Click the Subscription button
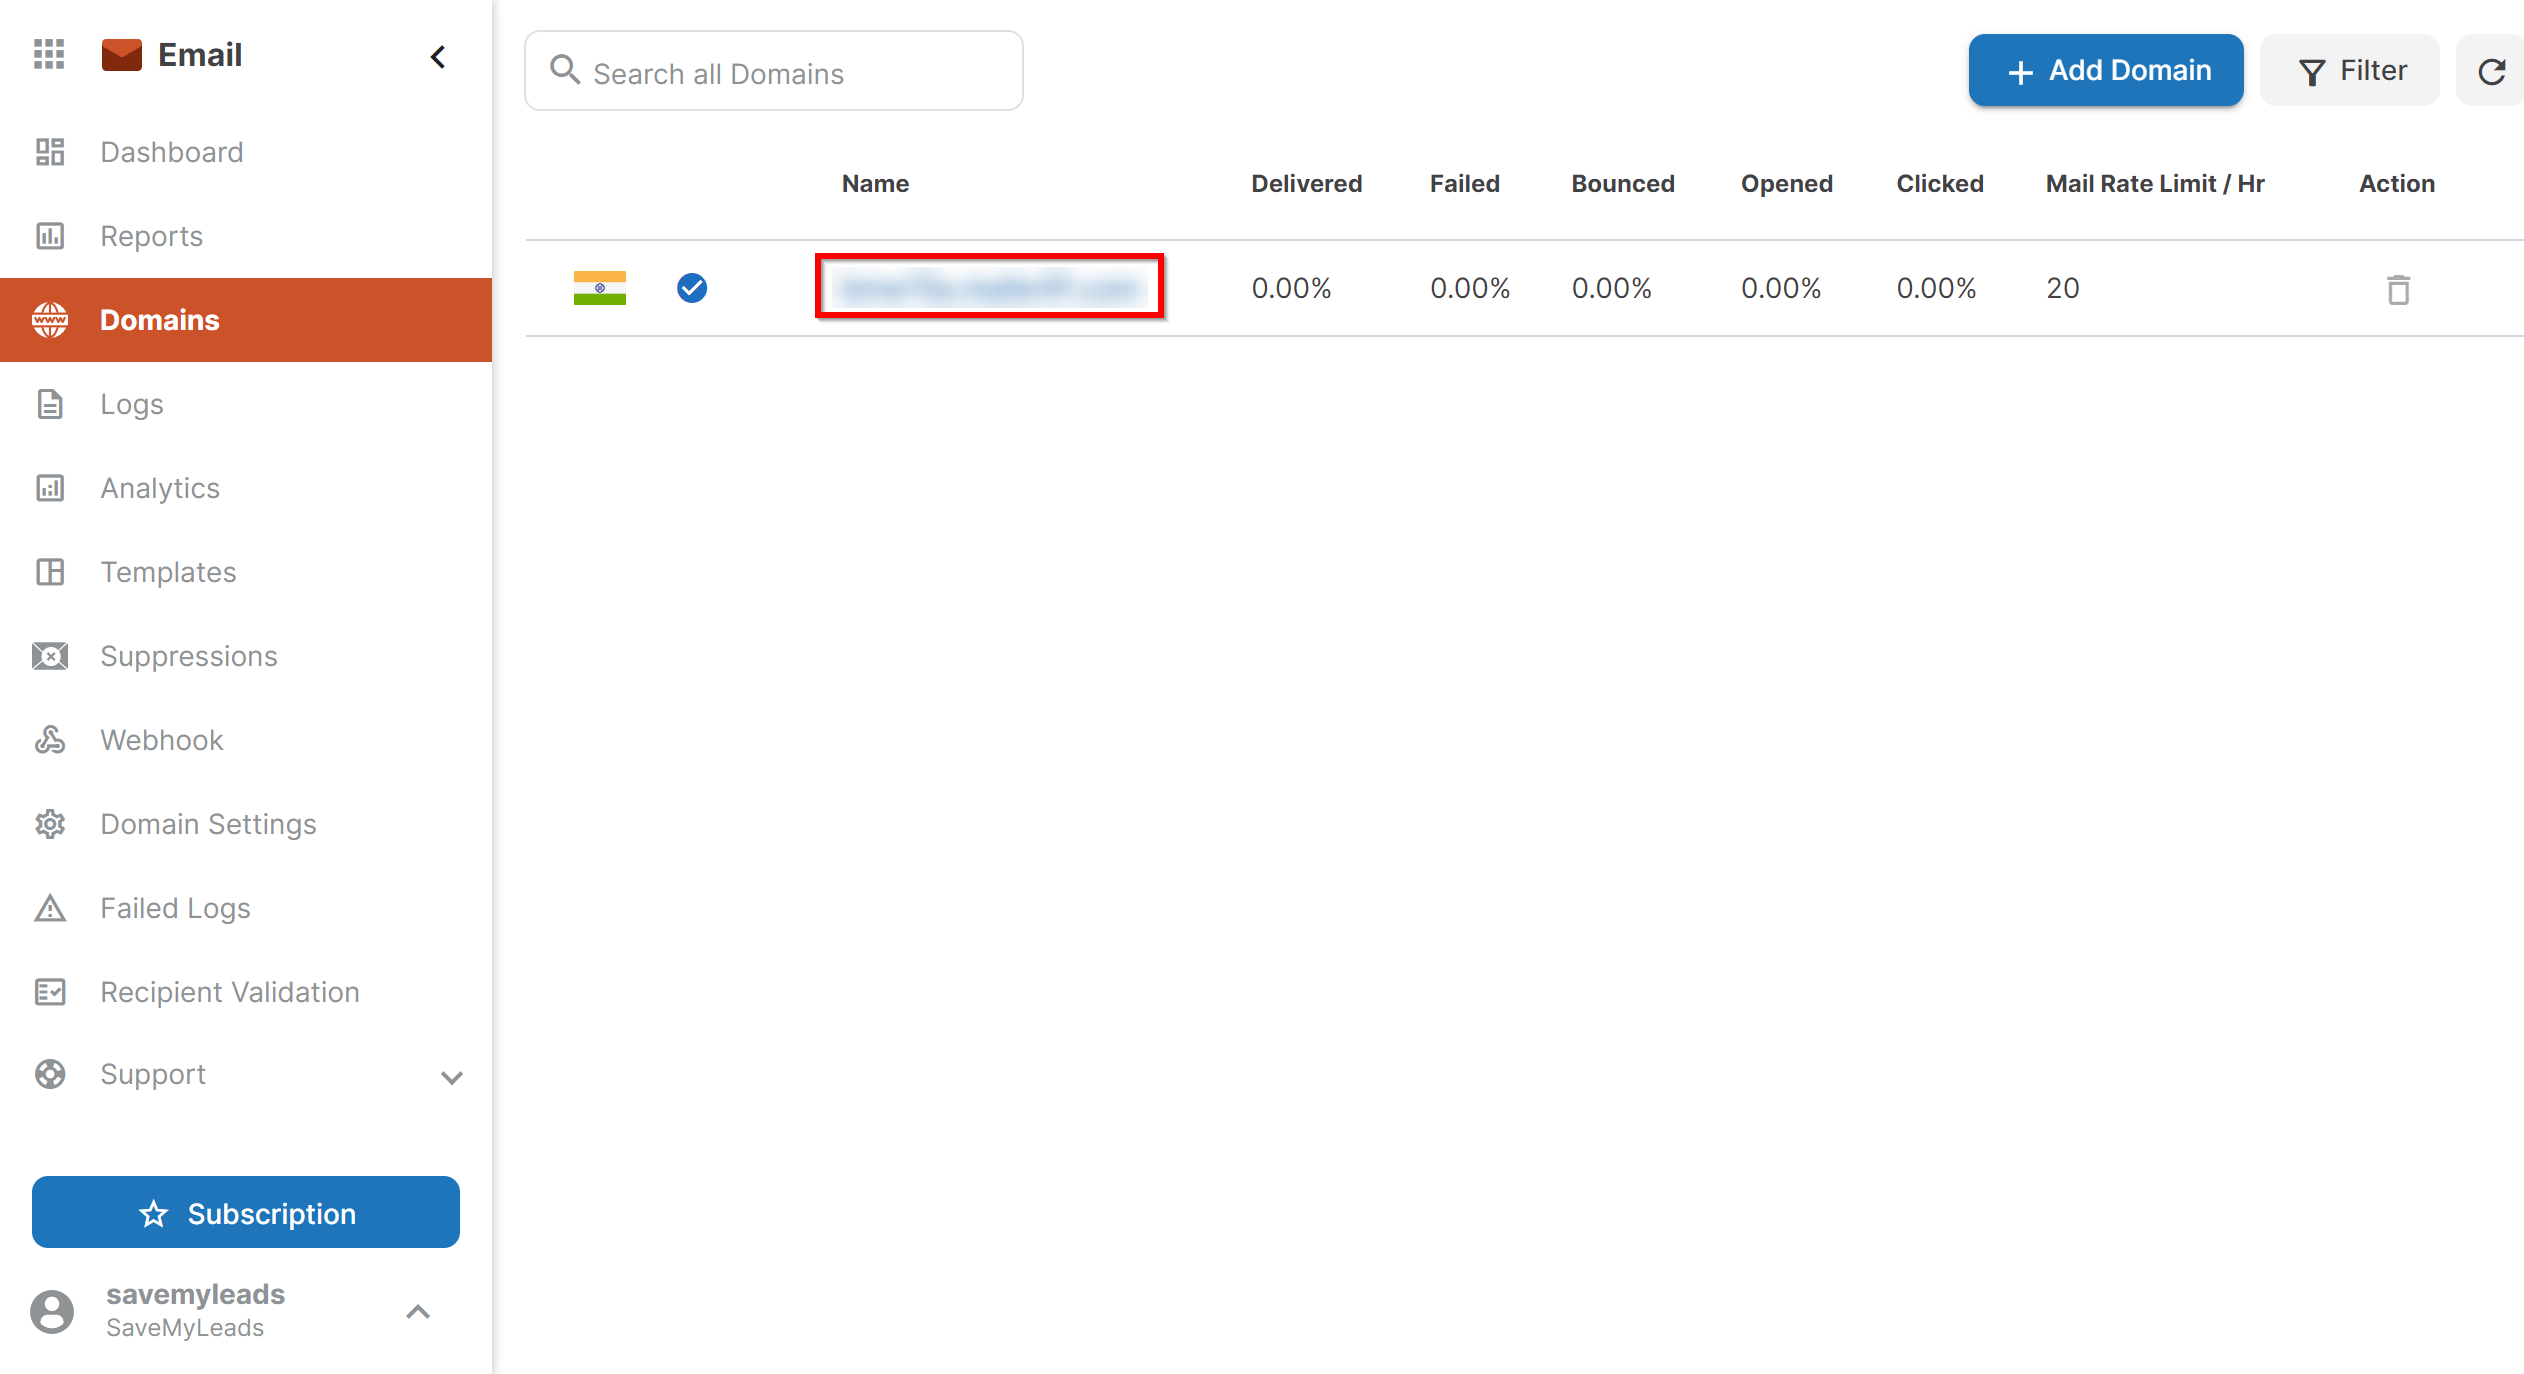The image size is (2524, 1374). (245, 1212)
